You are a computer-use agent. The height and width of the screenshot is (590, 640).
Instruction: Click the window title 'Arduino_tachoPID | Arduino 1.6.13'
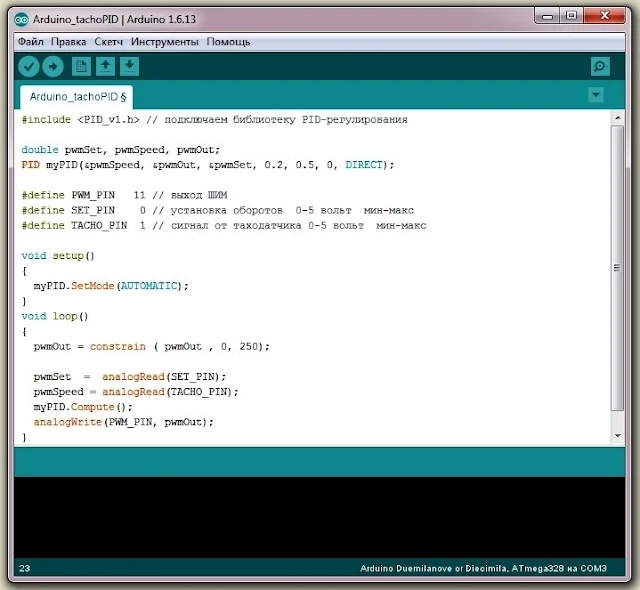[114, 19]
